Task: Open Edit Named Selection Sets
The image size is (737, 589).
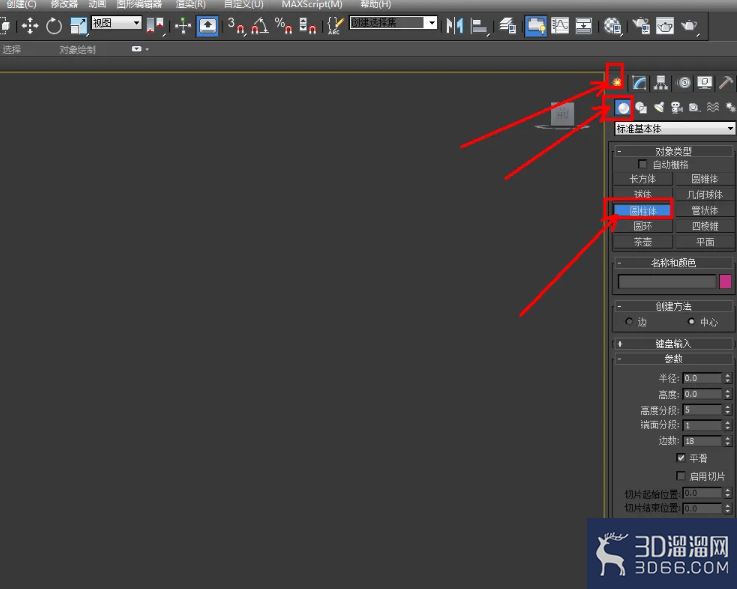Action: [x=335, y=25]
